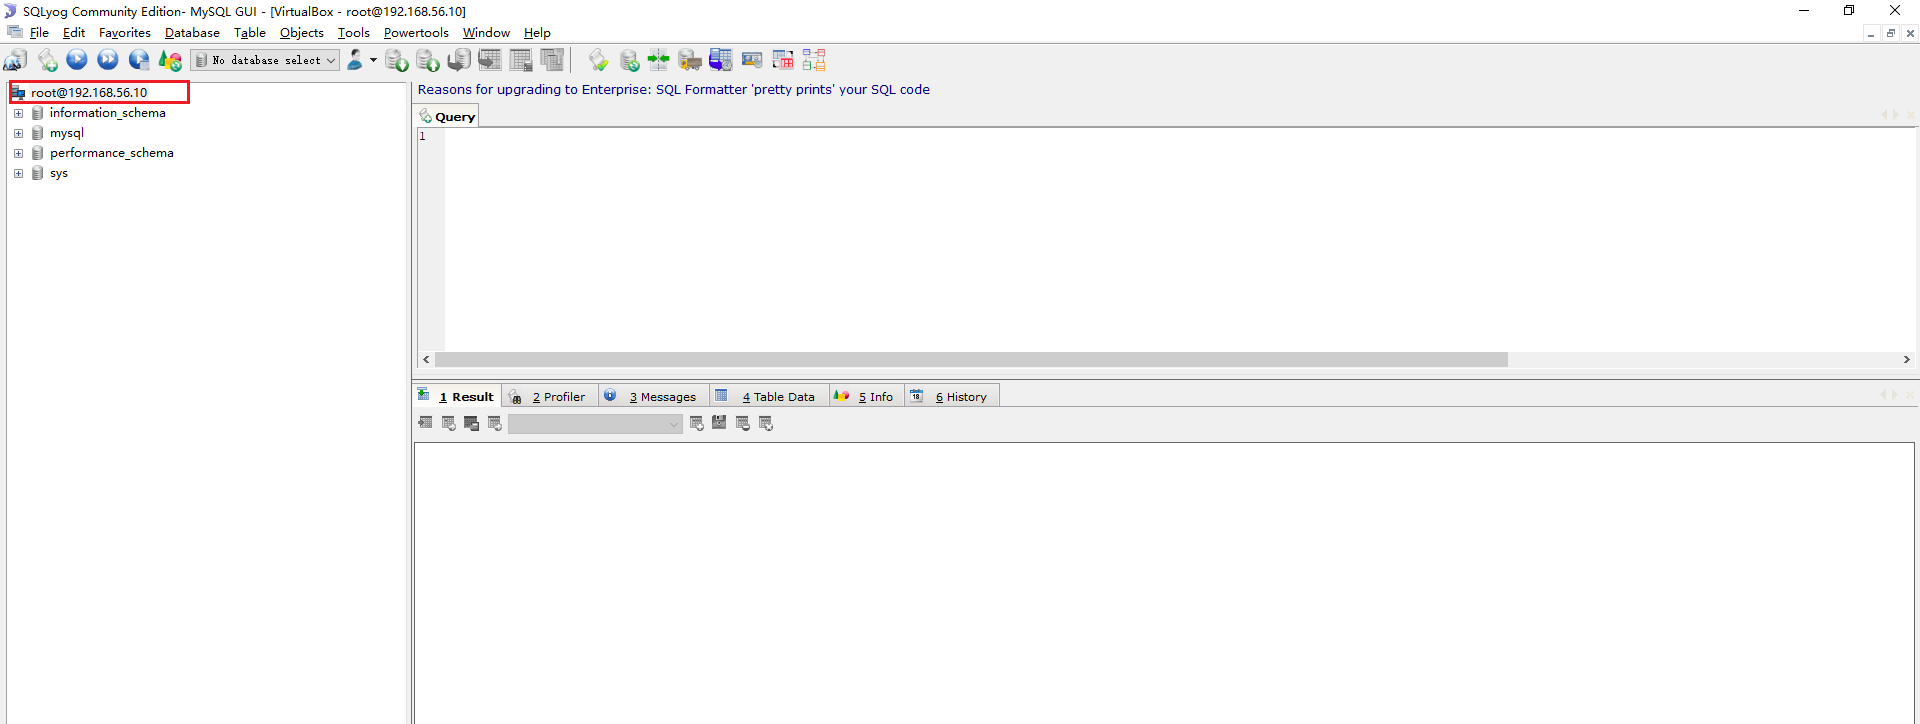This screenshot has width=1920, height=724.
Task: Open the Table menu
Action: pos(250,33)
